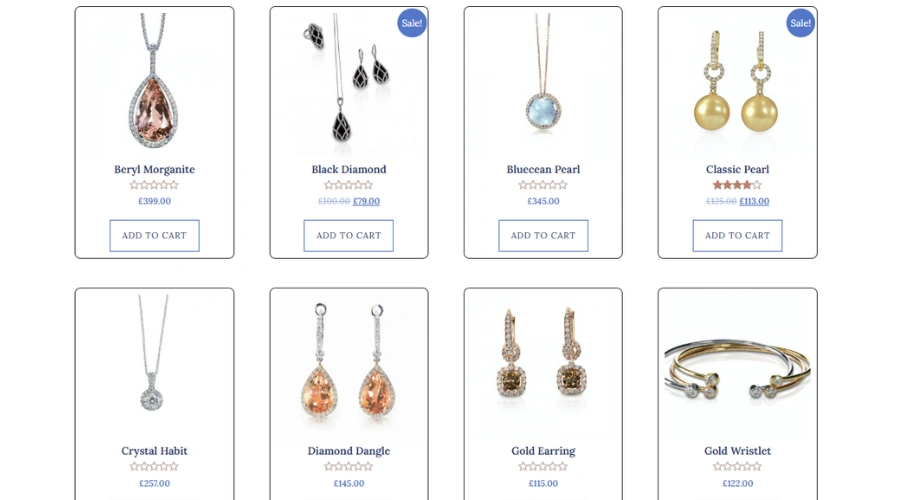Add Classic Pearl to cart
This screenshot has width=900, height=500.
click(x=737, y=235)
